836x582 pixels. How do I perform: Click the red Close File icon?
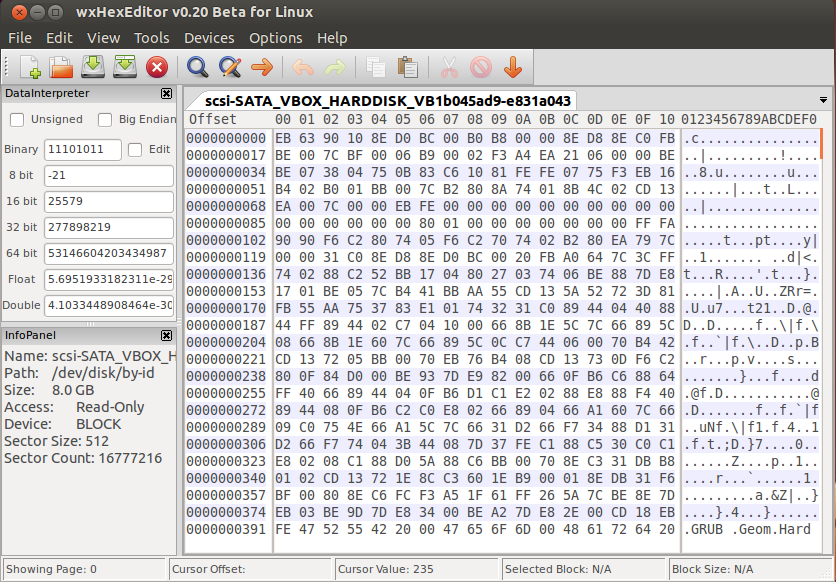tap(157, 67)
